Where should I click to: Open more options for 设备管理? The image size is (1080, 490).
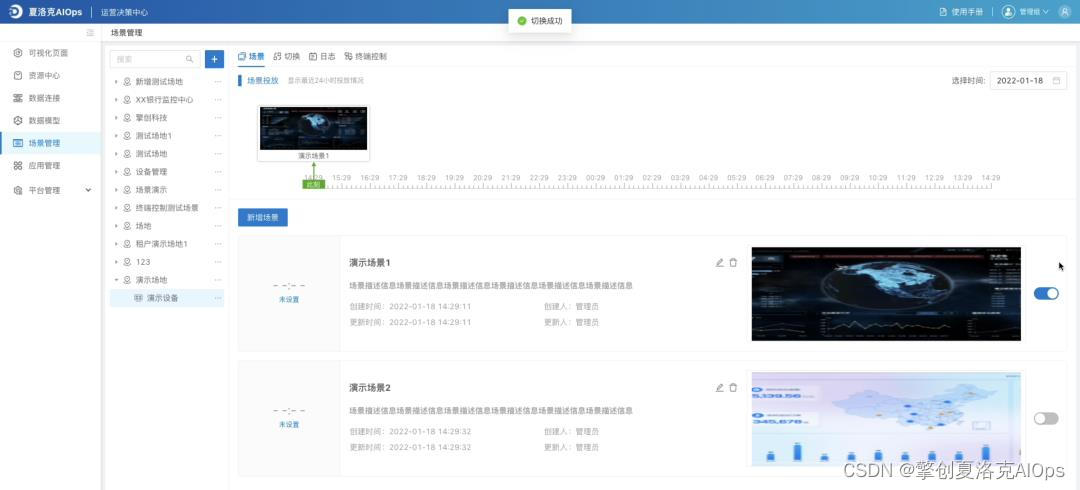(x=218, y=172)
